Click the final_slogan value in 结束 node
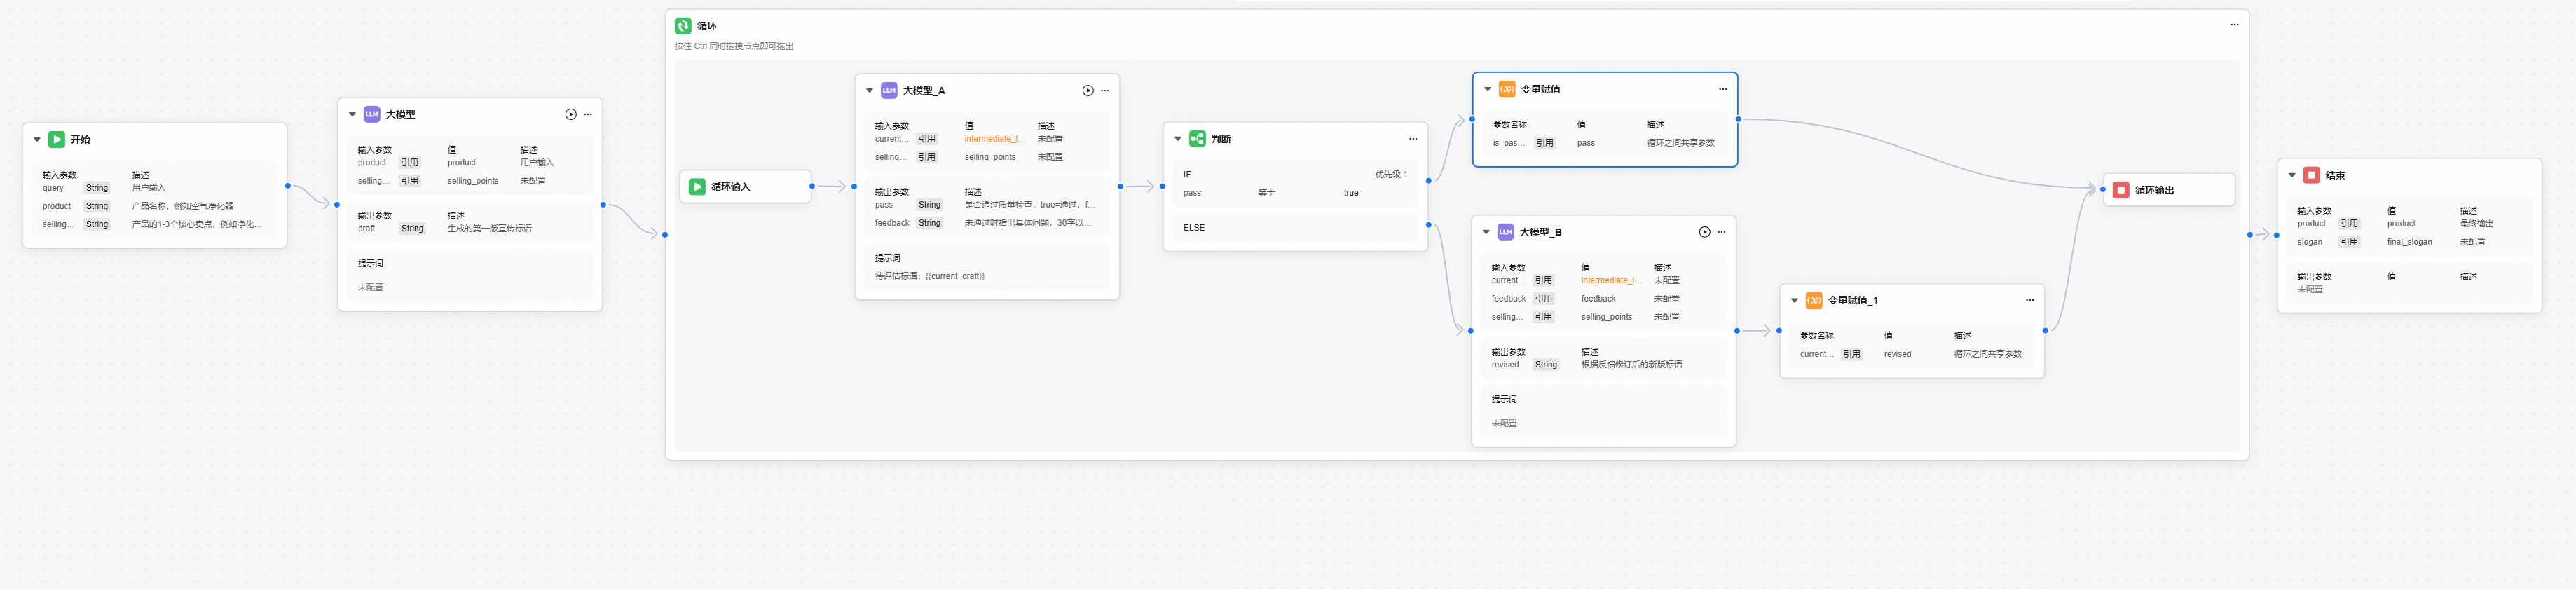2576x589 pixels. [2409, 242]
